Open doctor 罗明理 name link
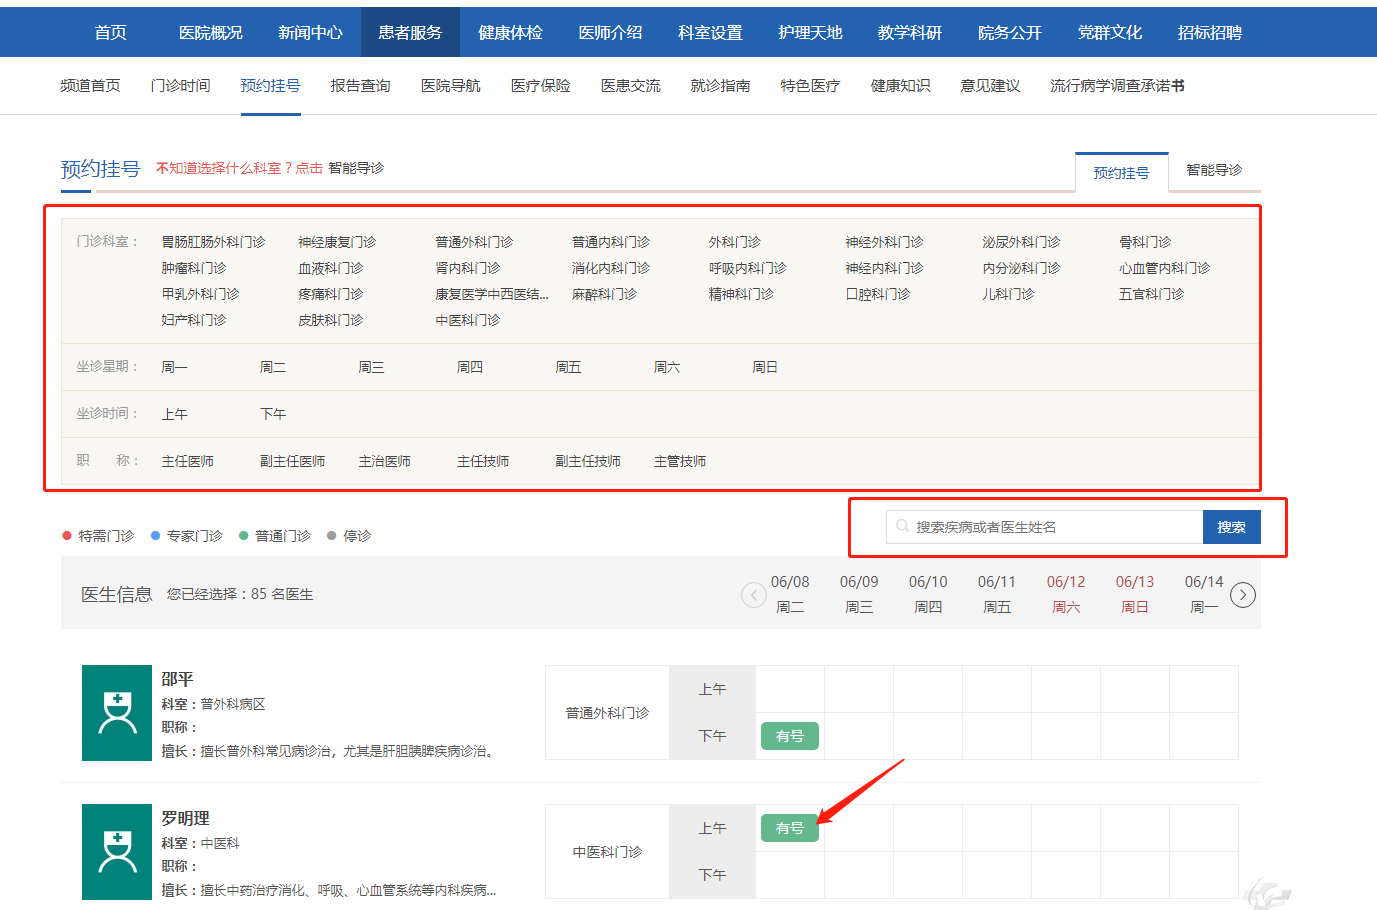Image resolution: width=1377 pixels, height=910 pixels. [x=185, y=818]
